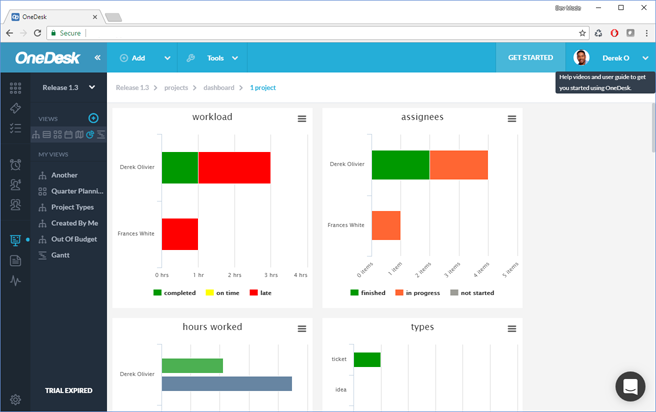
Task: Switch to Gantt view icon in views row
Action: point(101,135)
